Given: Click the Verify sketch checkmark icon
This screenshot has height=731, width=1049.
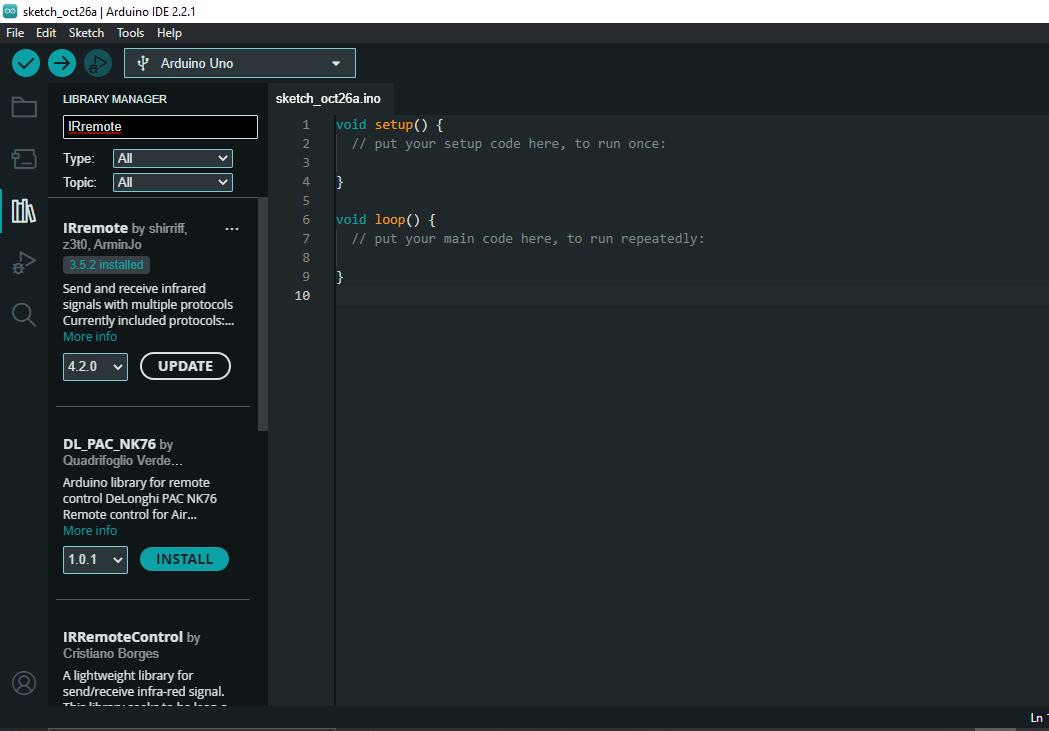Looking at the screenshot, I should coord(25,62).
